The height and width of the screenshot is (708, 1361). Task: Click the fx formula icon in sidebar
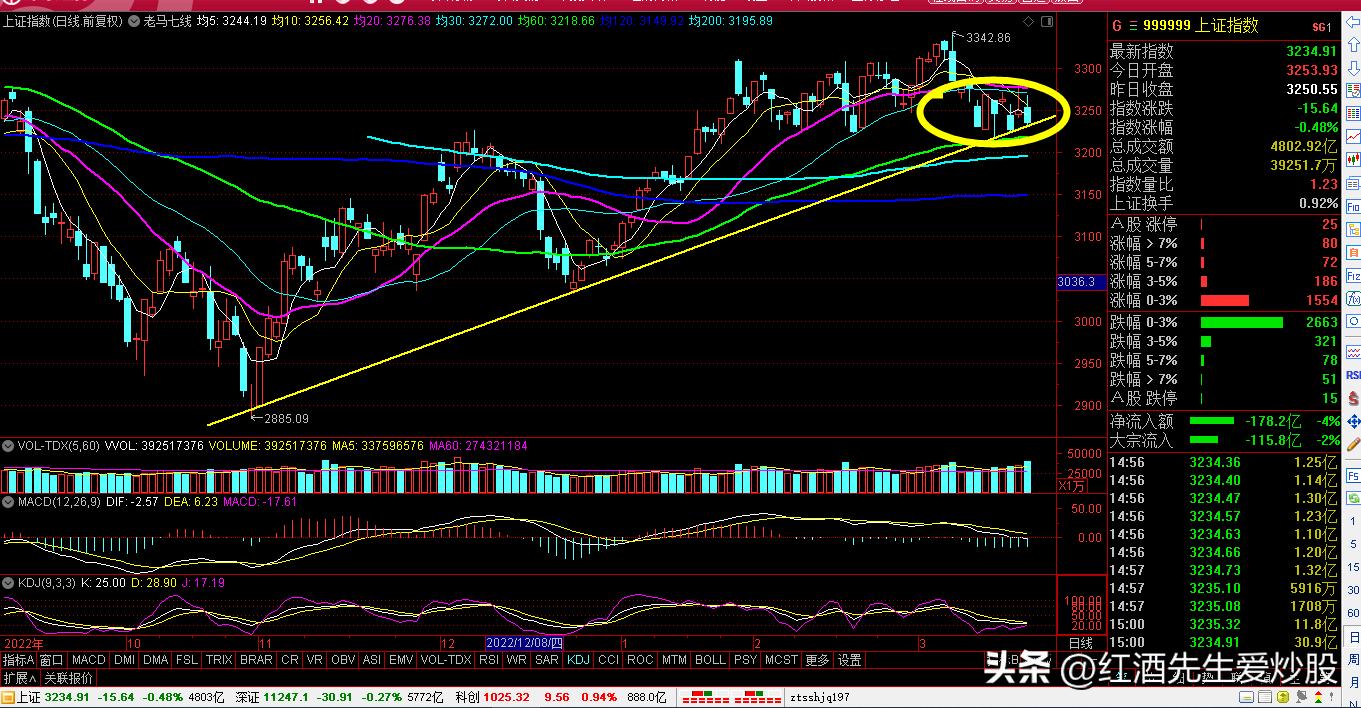coord(1353,299)
